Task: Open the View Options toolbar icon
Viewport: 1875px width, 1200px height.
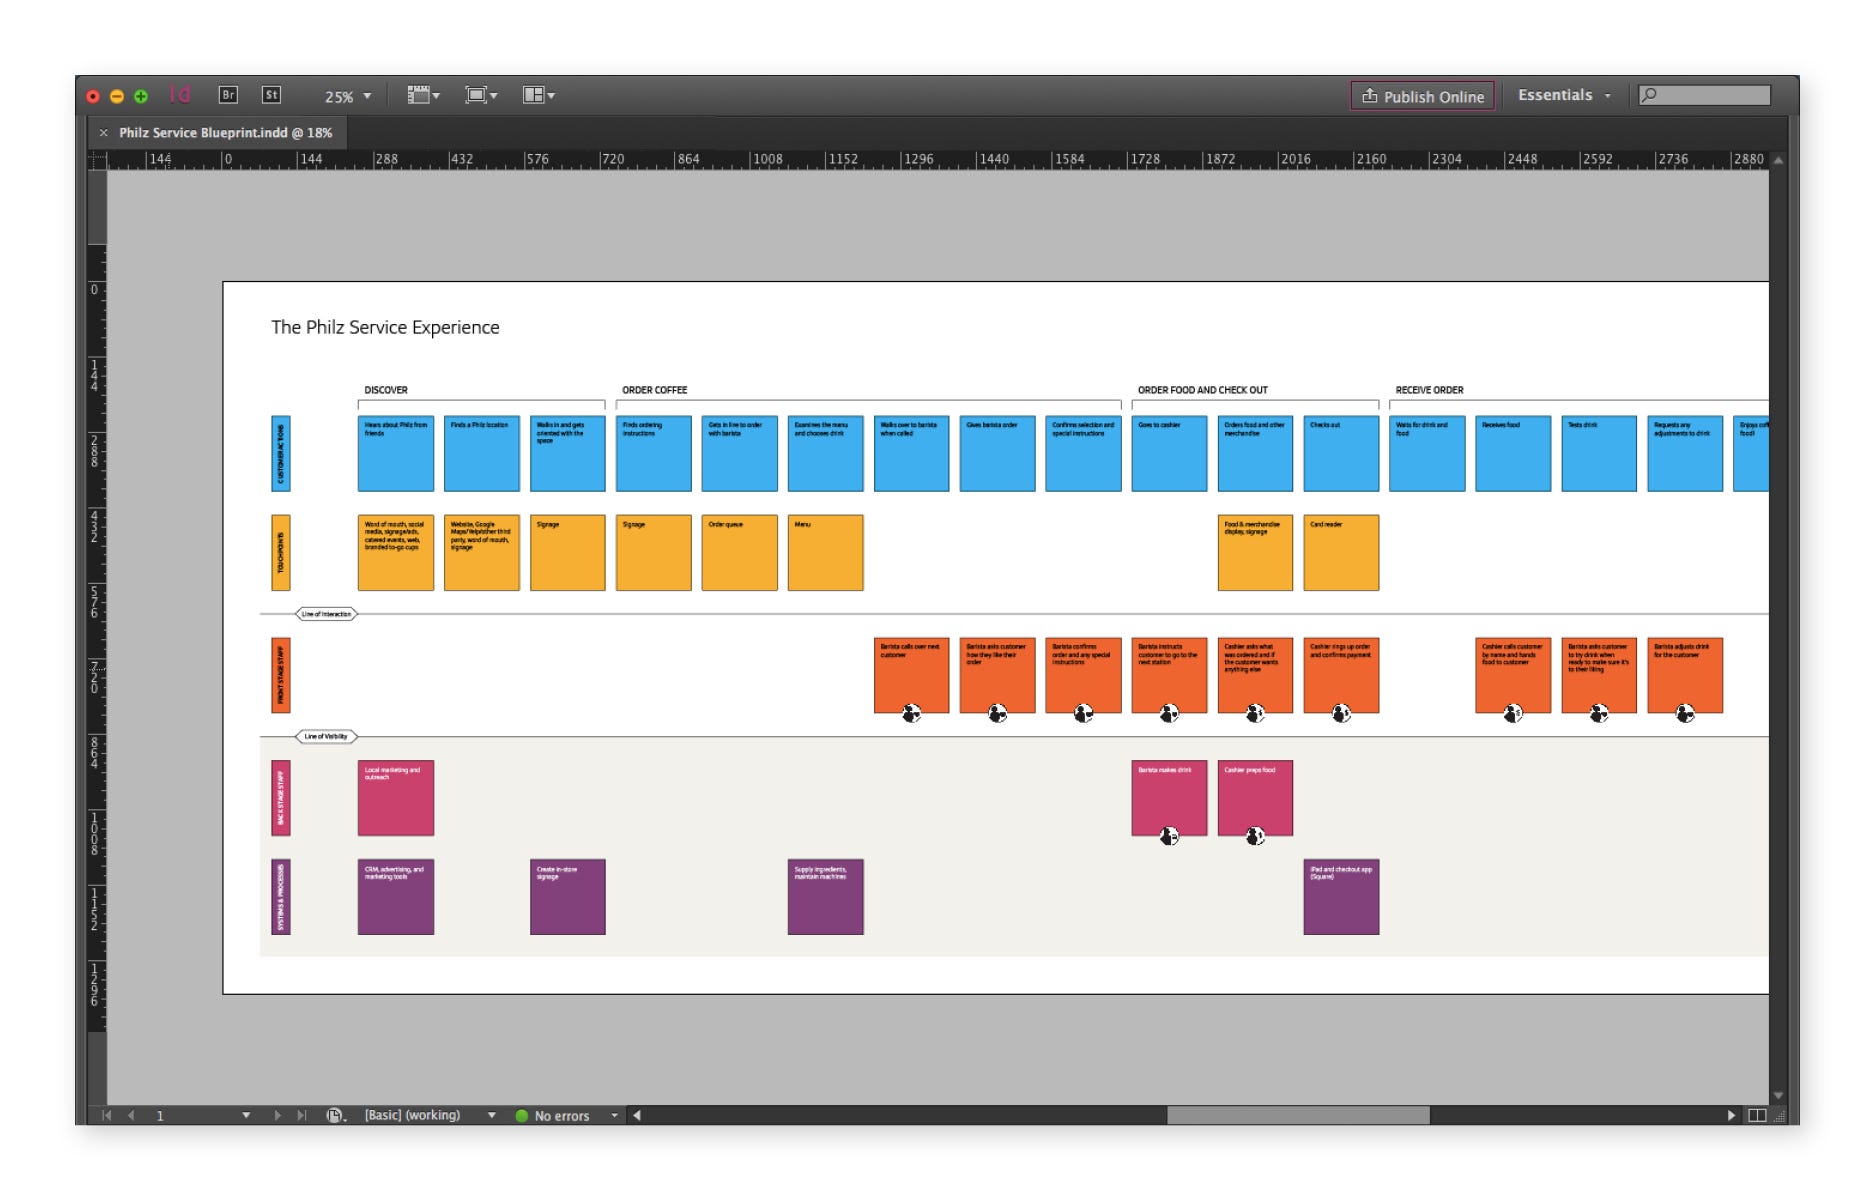Action: pyautogui.click(x=418, y=95)
